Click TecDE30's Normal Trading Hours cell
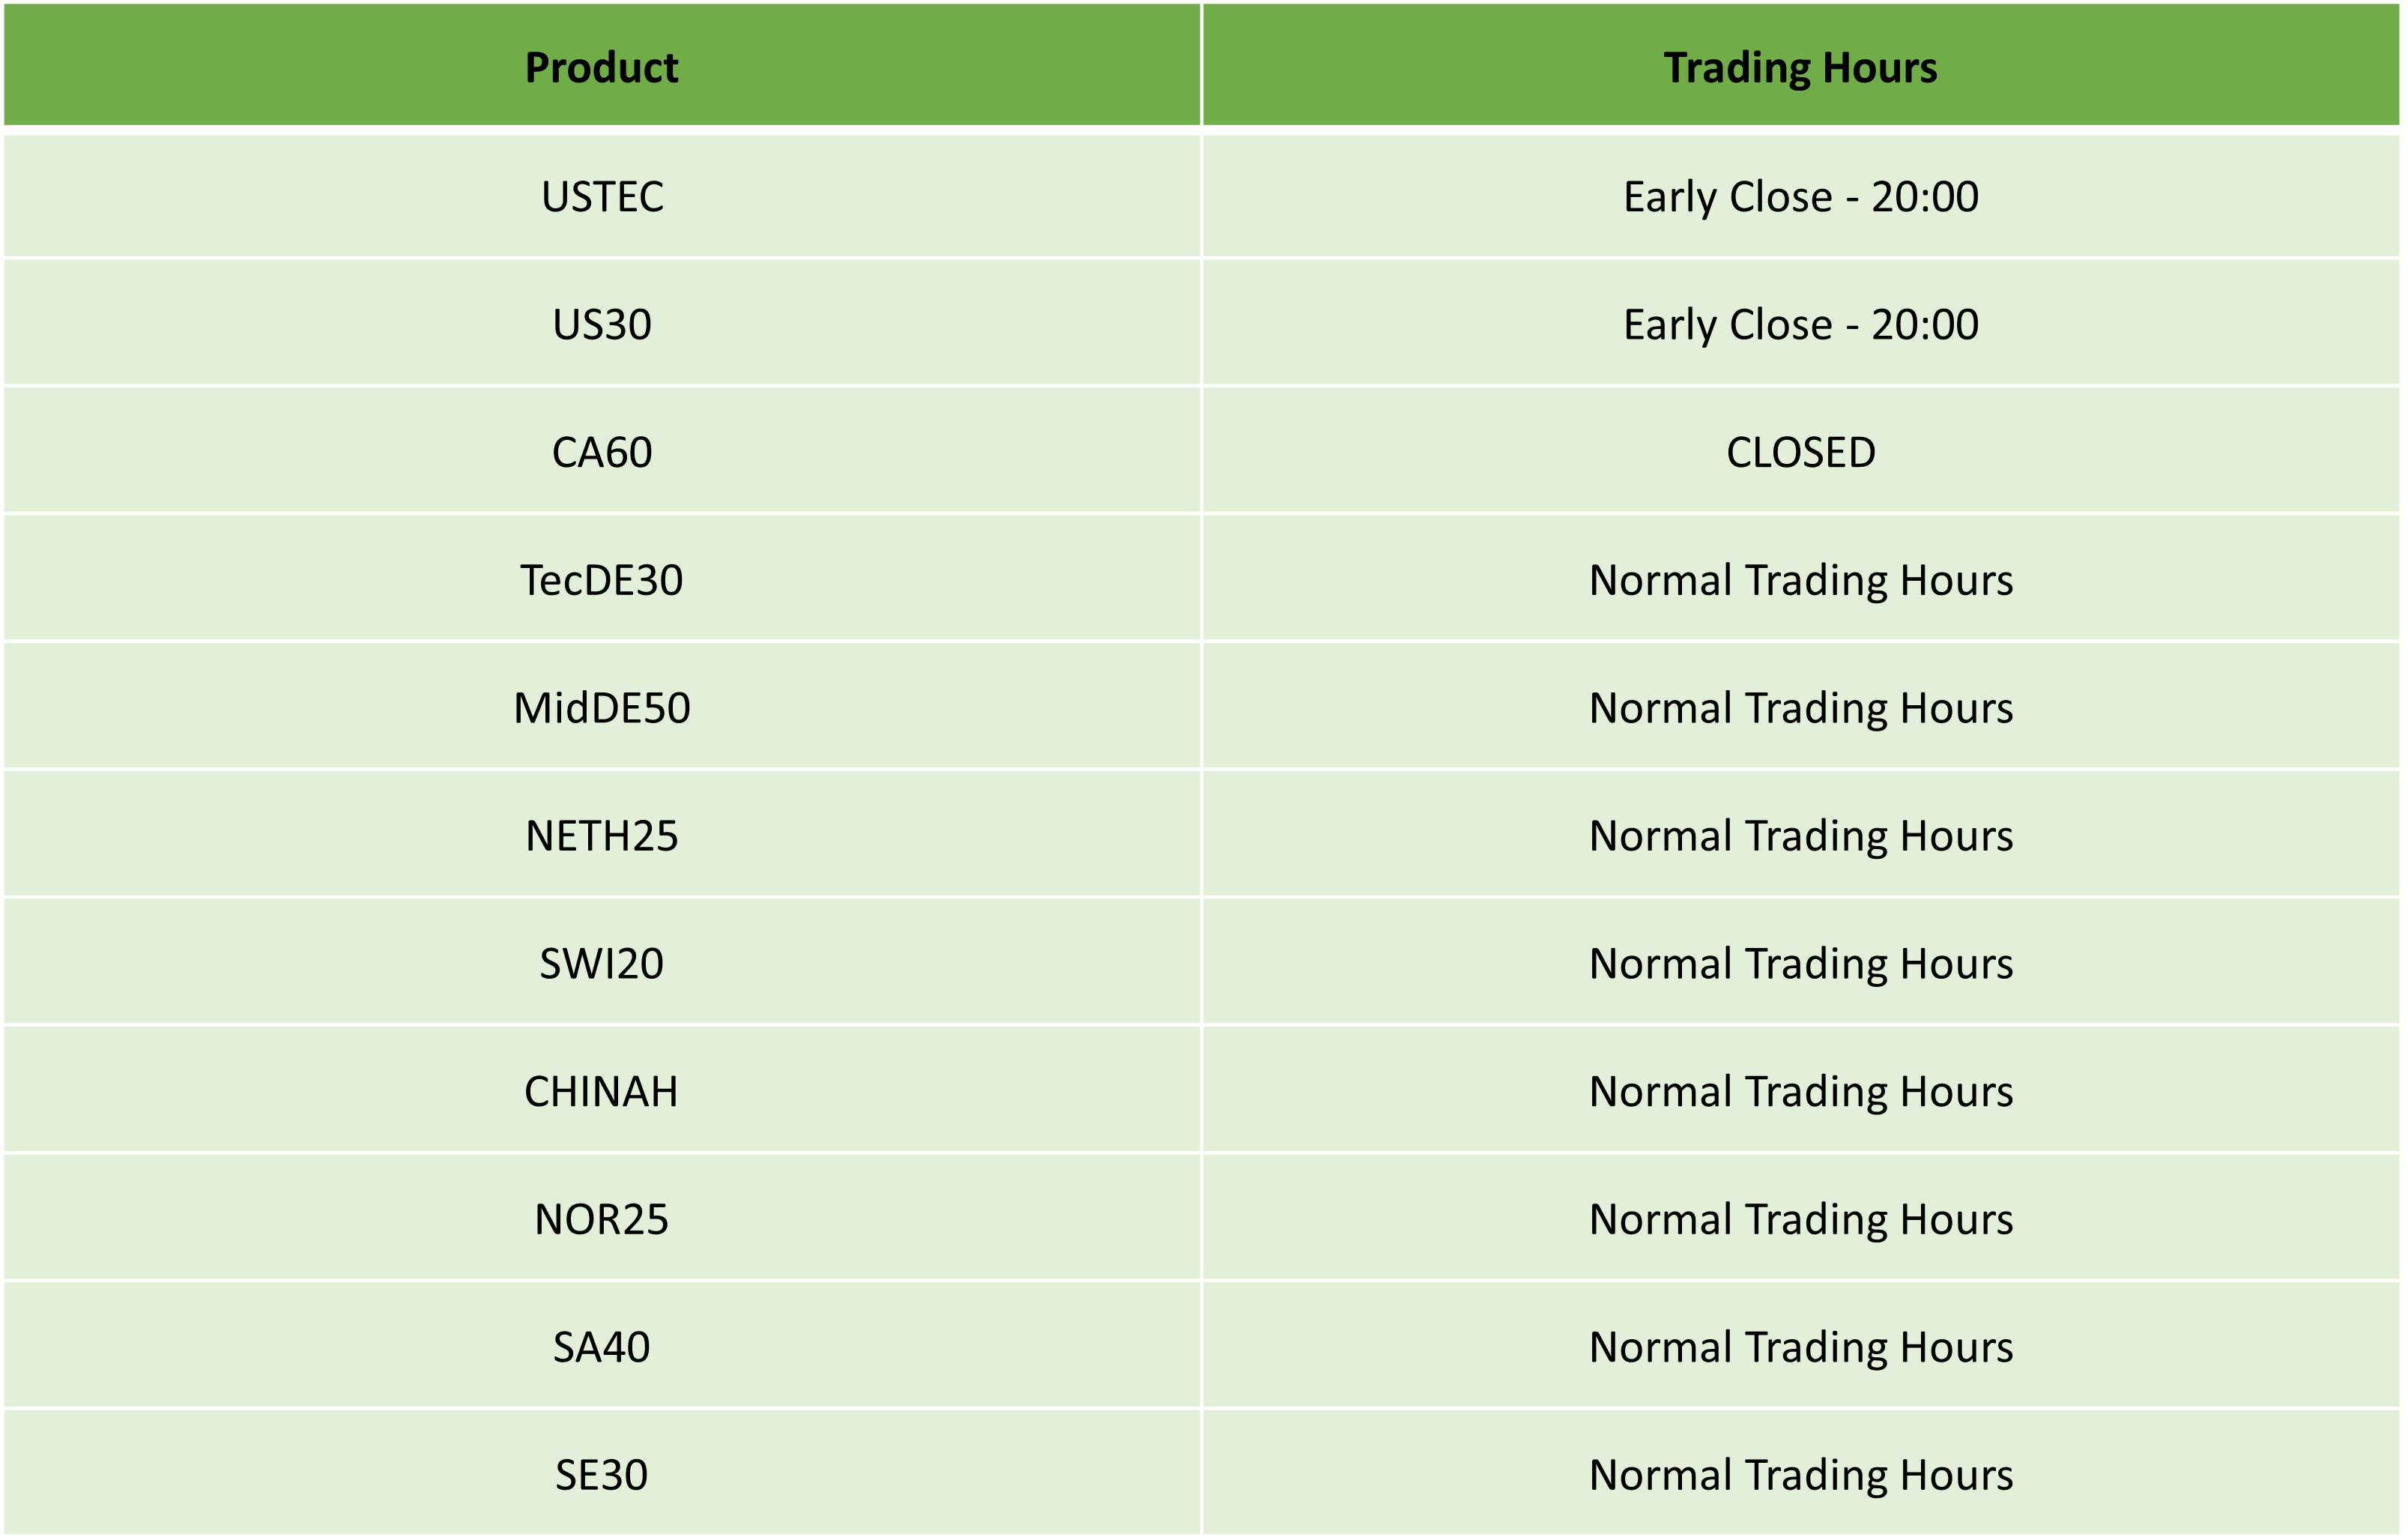This screenshot has width=2408, height=1540. 1800,580
